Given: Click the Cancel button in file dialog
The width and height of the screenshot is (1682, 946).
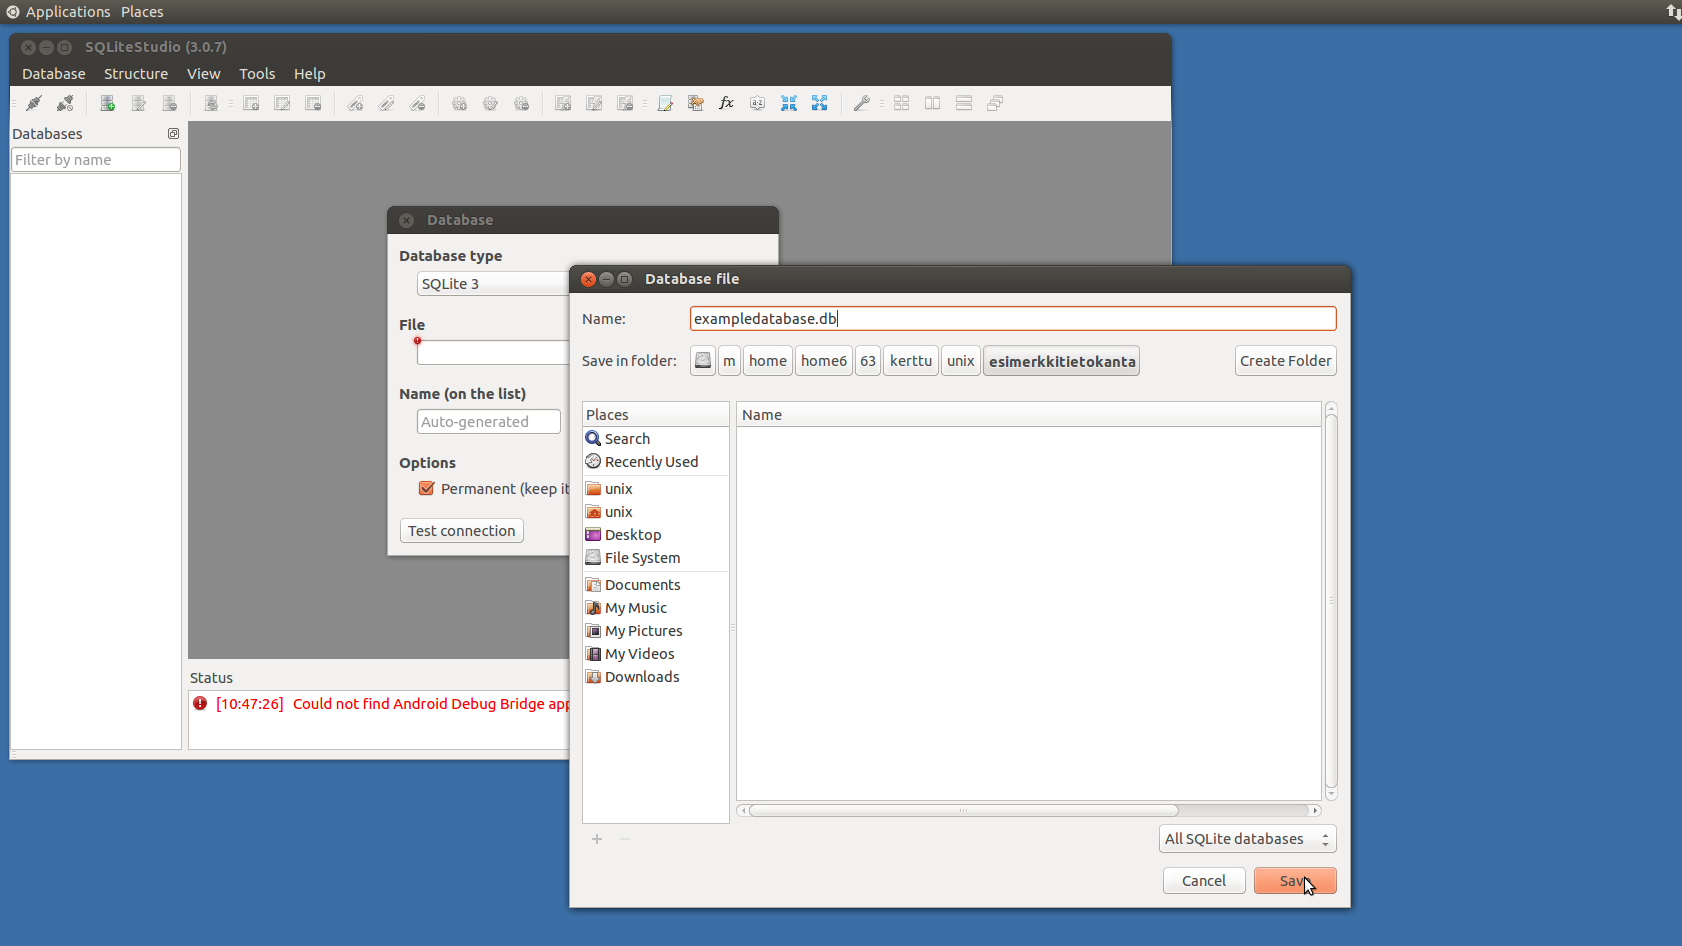Looking at the screenshot, I should coord(1204,881).
